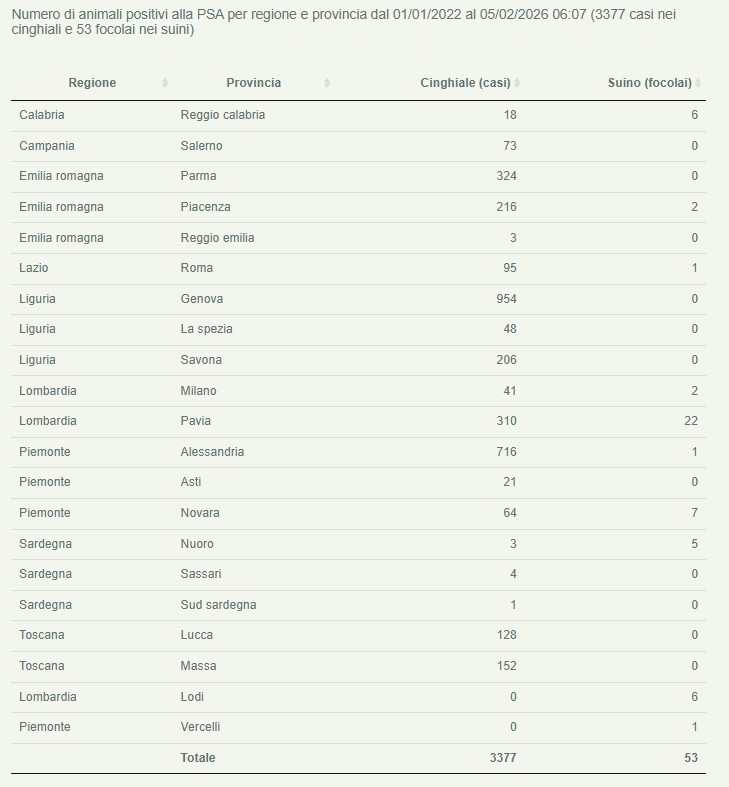729x787 pixels.
Task: Sort table by the Provincia header text
Action: click(x=253, y=83)
